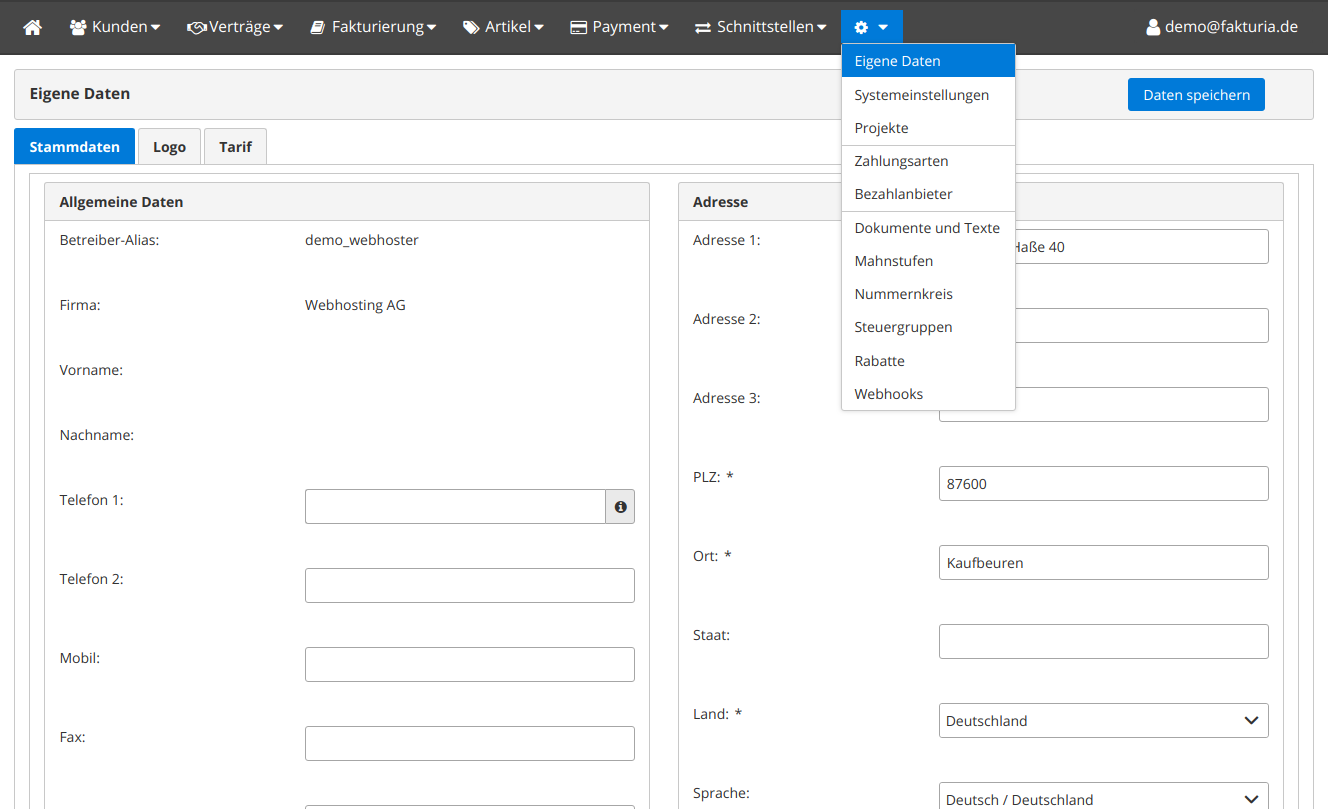Open Webhooks from the settings menu
The width and height of the screenshot is (1328, 809).
(x=888, y=394)
